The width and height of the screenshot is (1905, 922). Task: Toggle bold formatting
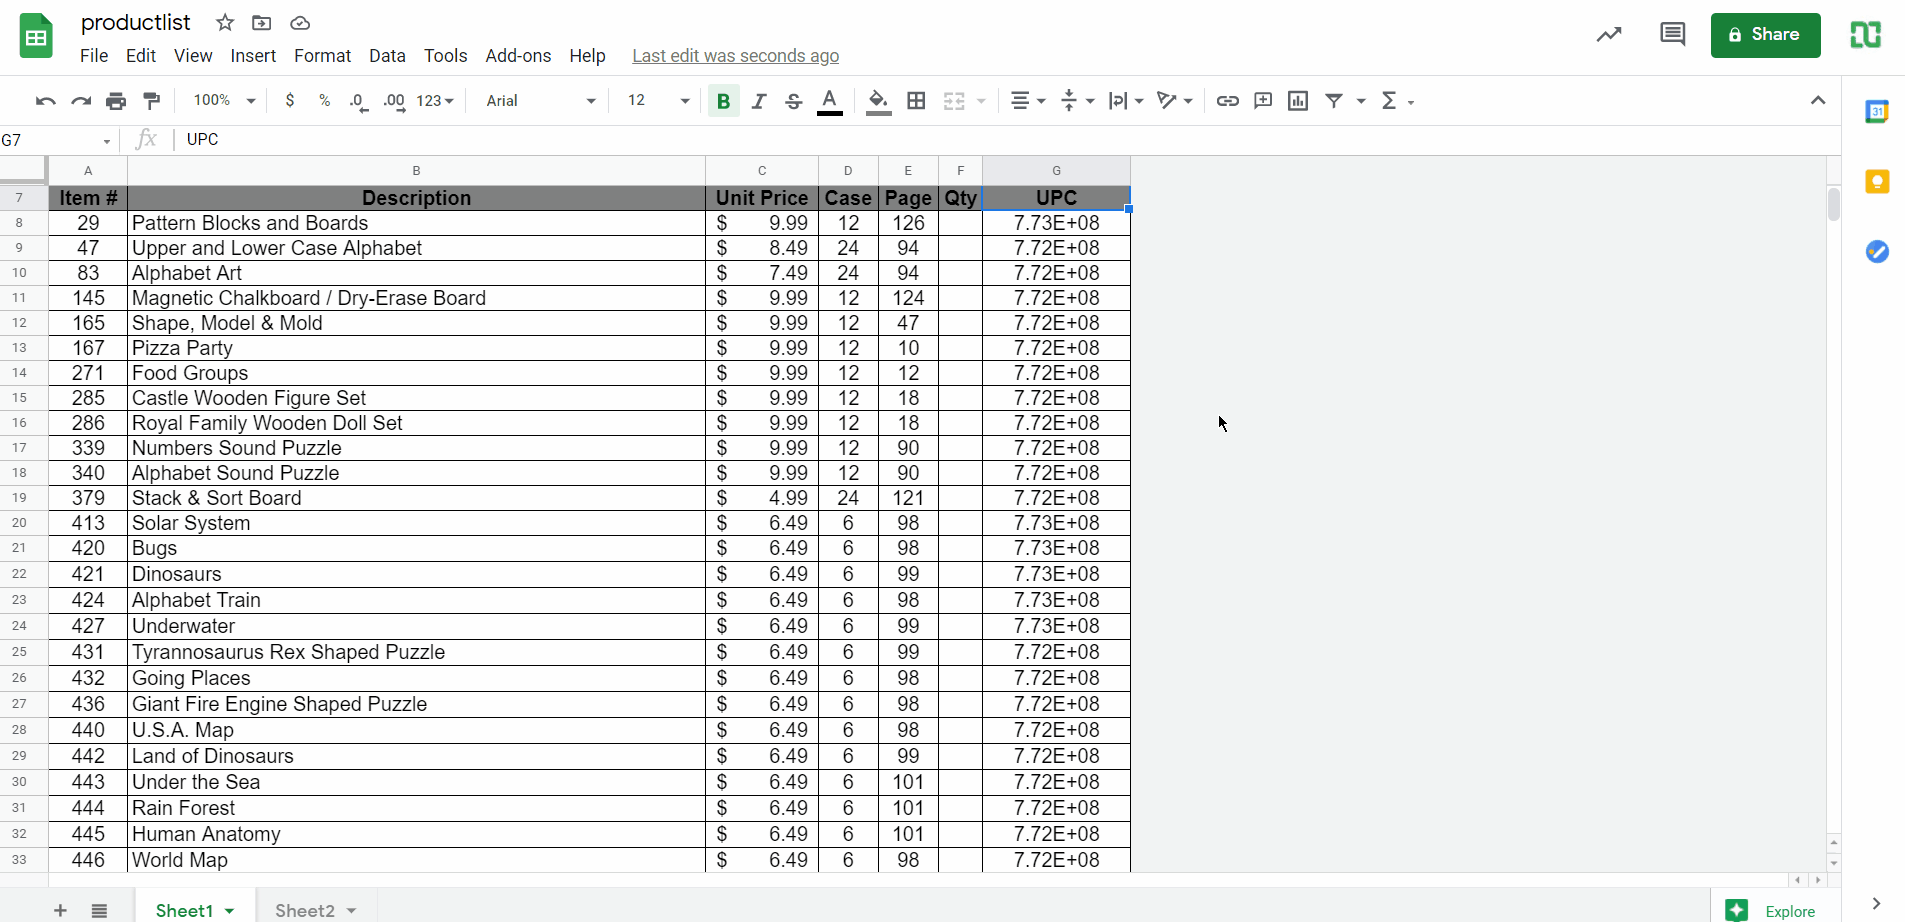point(723,101)
